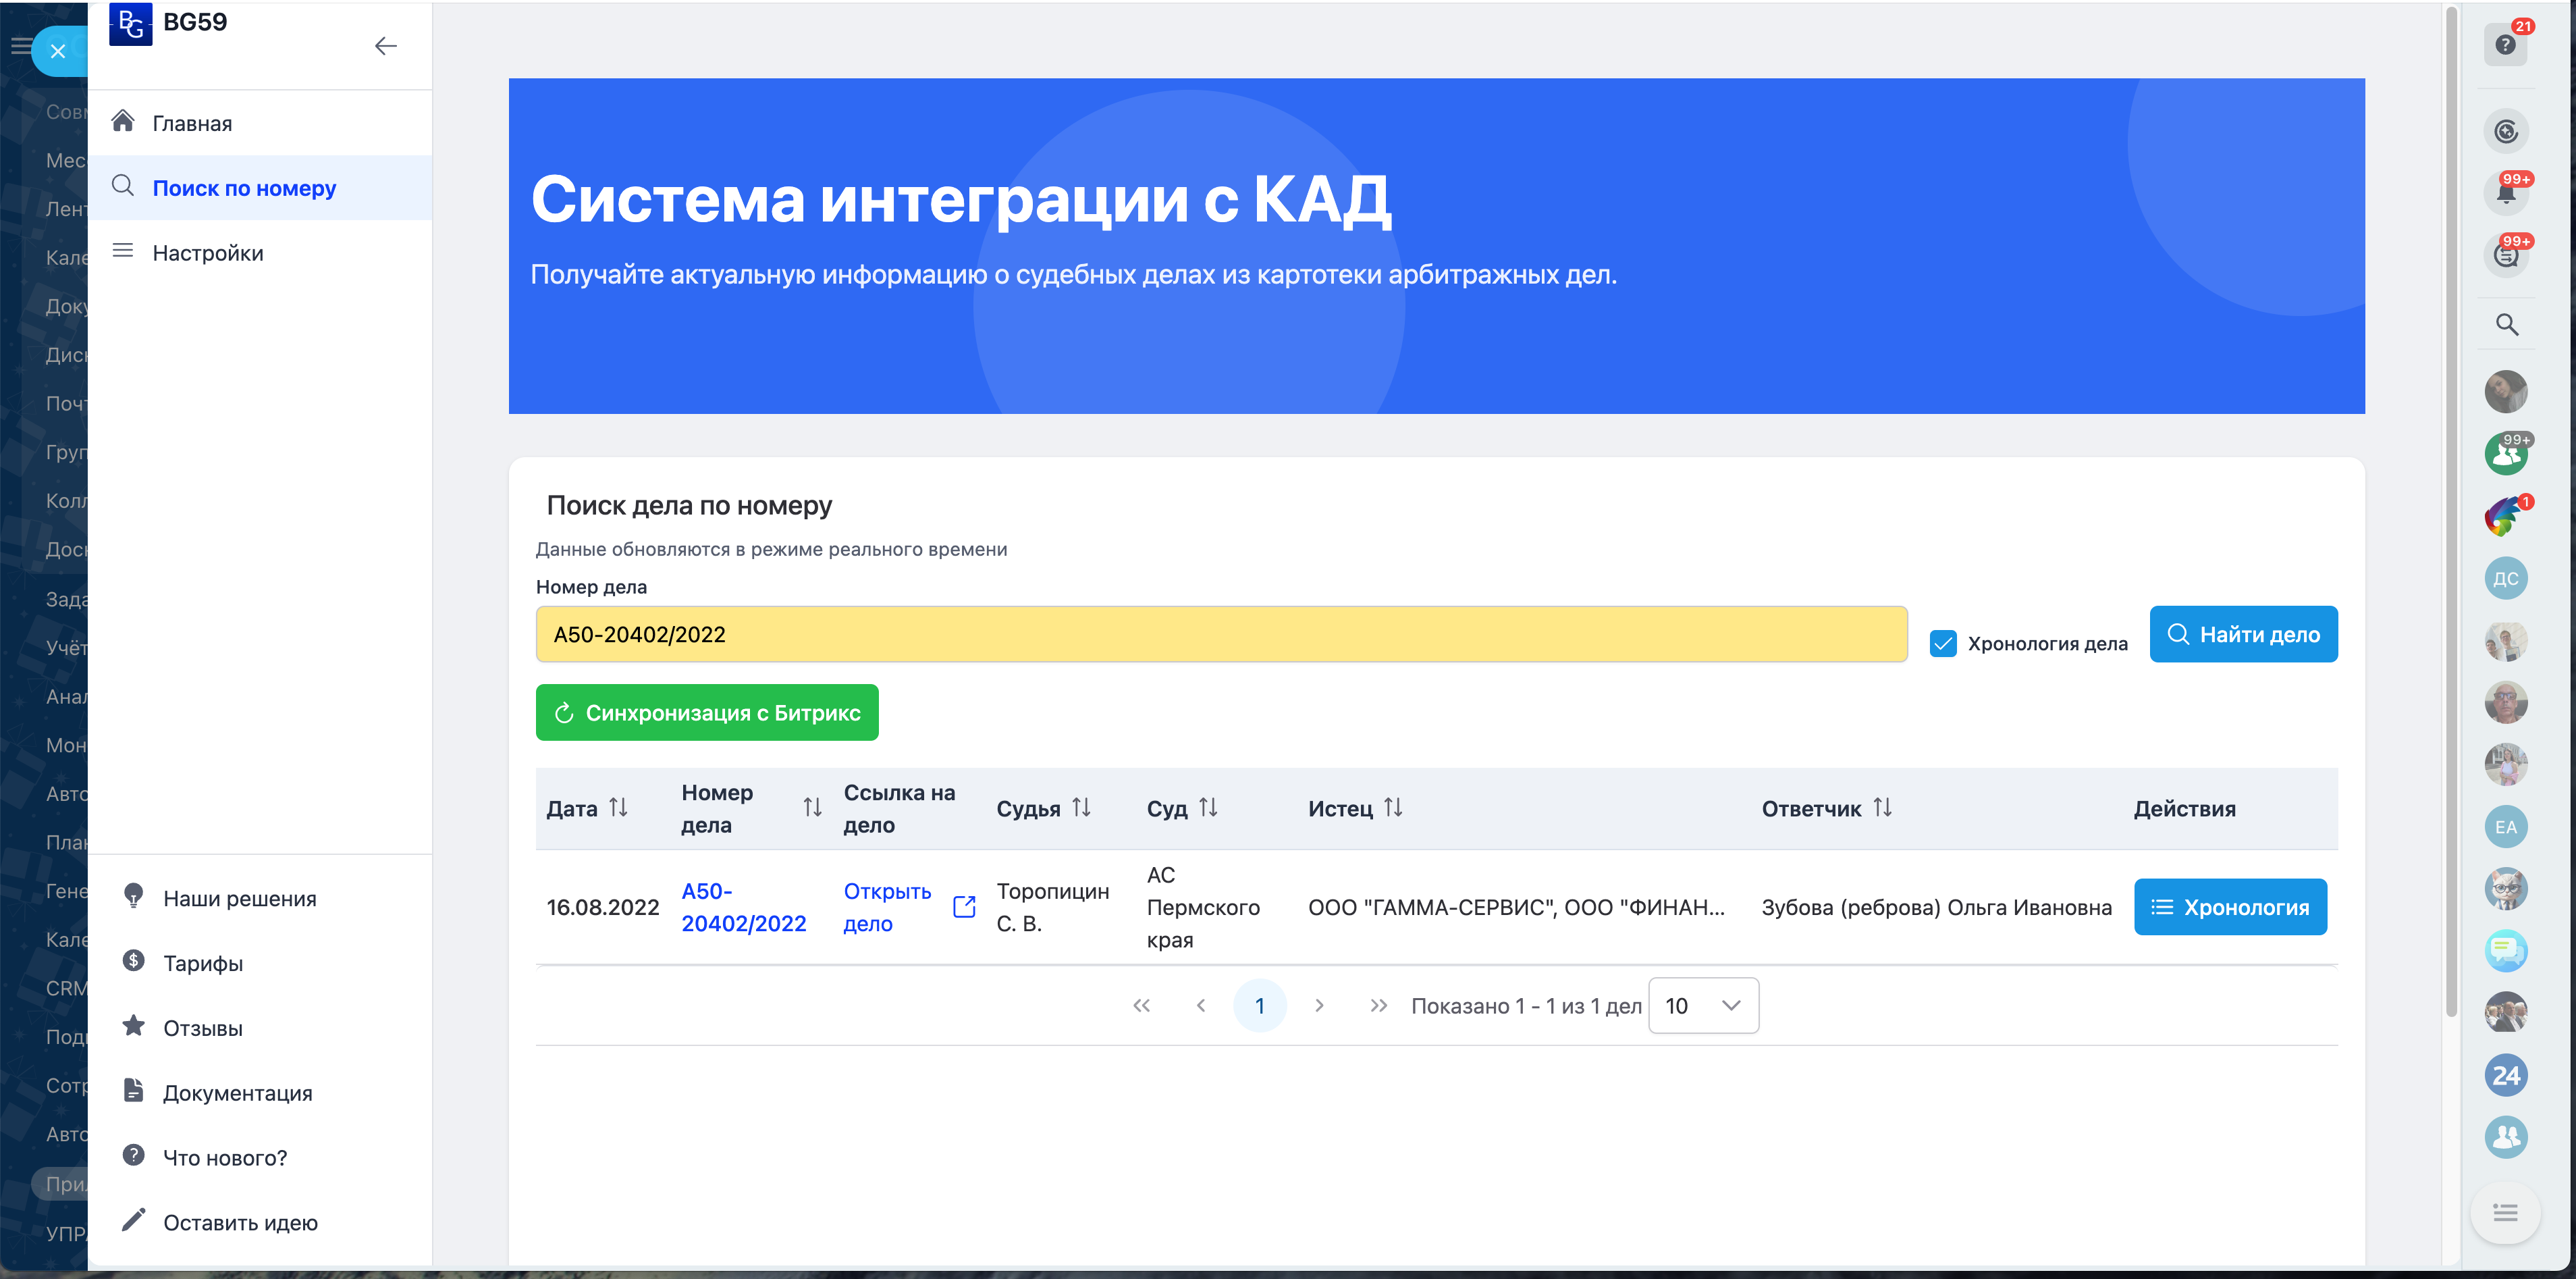Open the notifications bell icon

pyautogui.click(x=2505, y=193)
